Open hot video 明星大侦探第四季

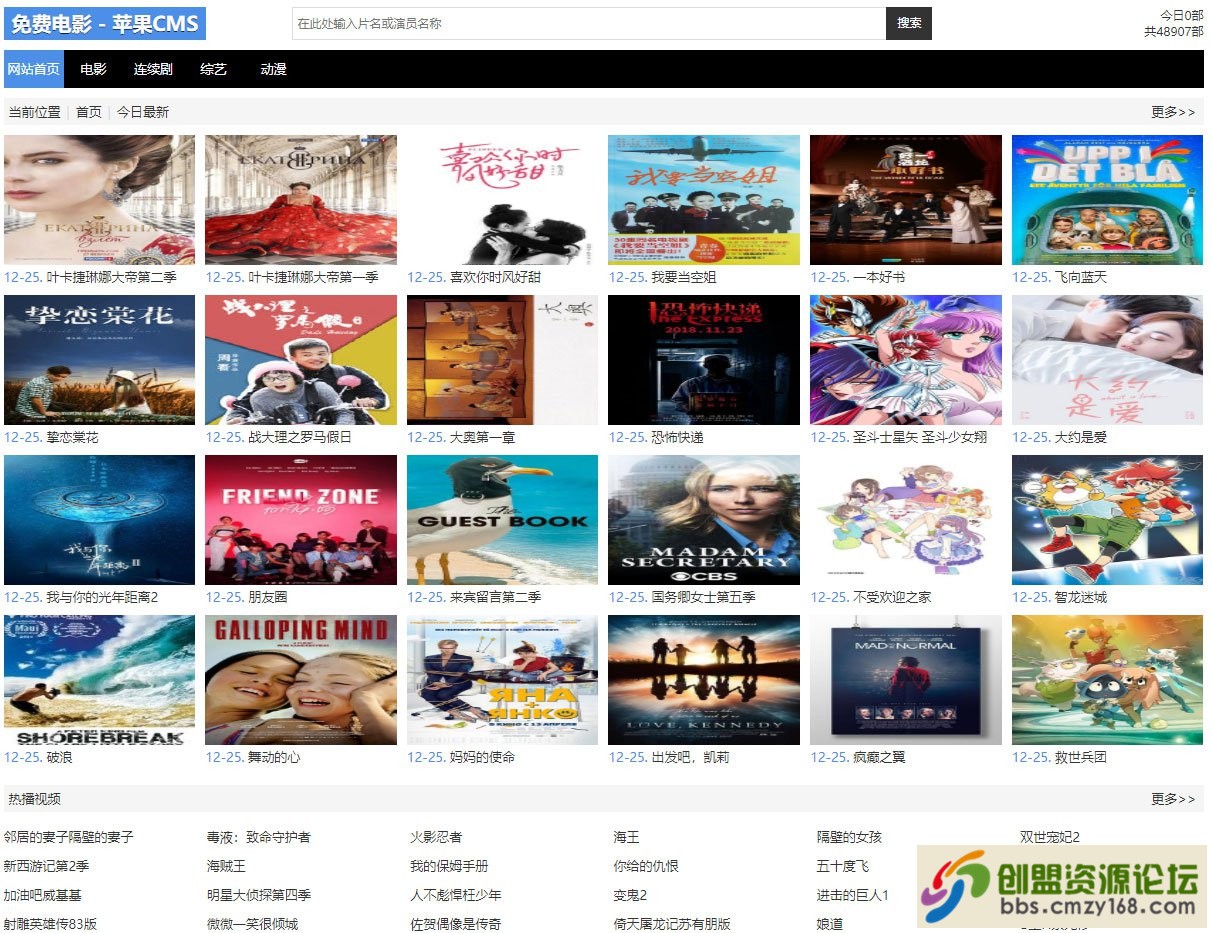(x=259, y=895)
